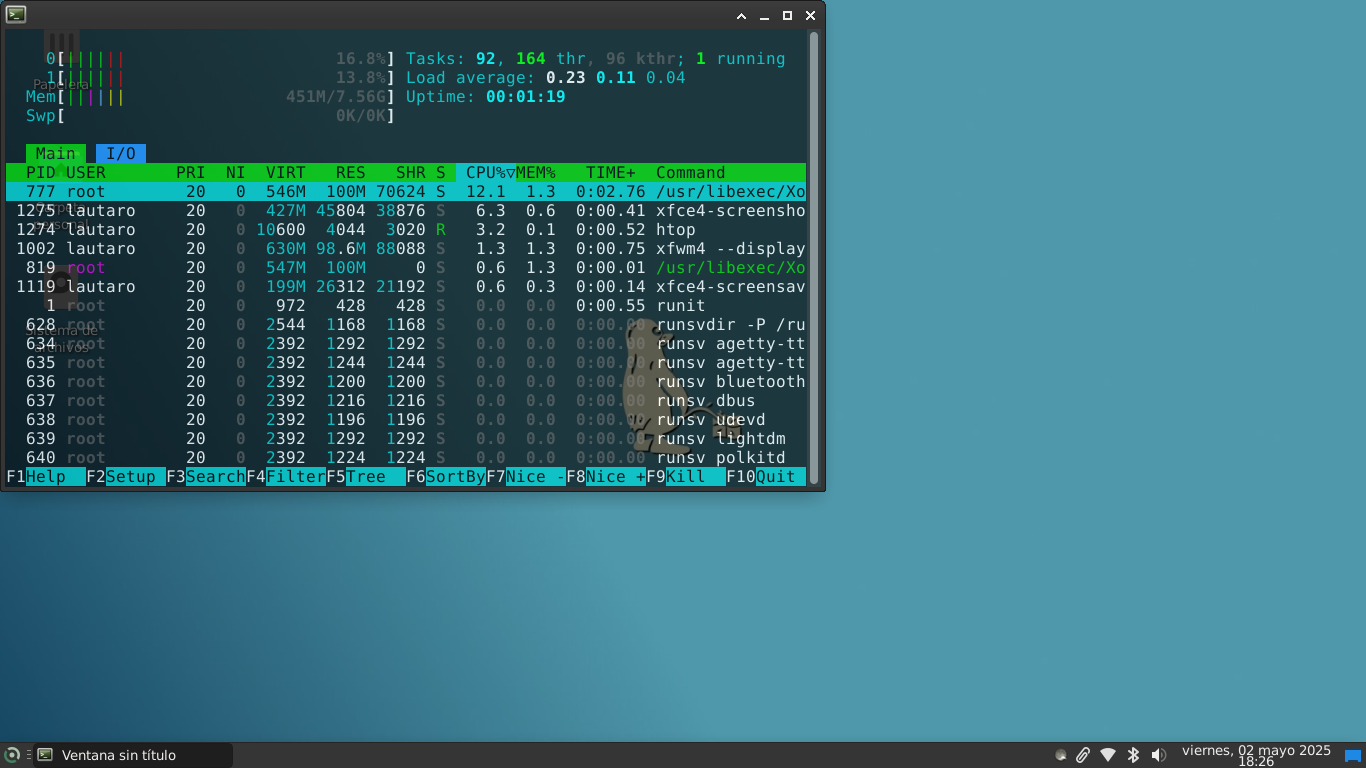This screenshot has width=1366, height=768.
Task: Sort by the USER column header
Action: click(x=86, y=172)
